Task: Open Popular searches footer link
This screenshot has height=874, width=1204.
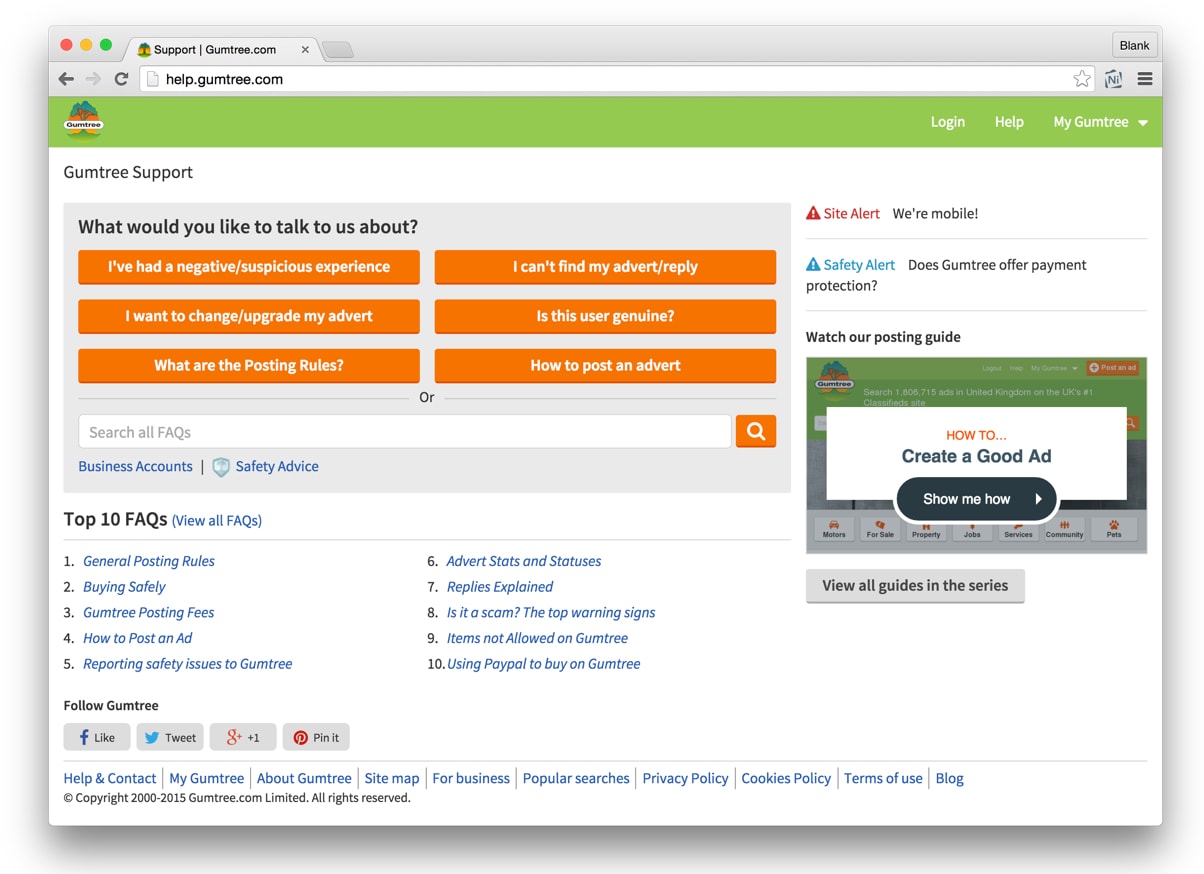Action: 576,778
